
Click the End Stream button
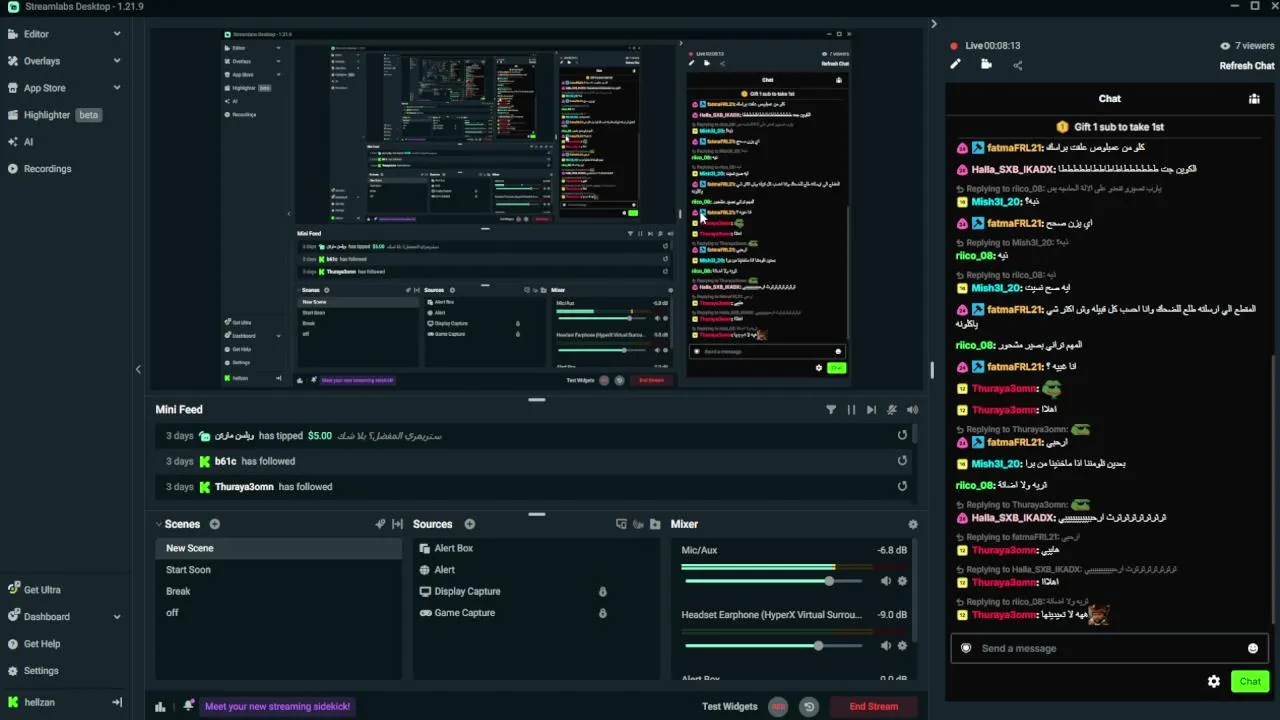pos(874,707)
